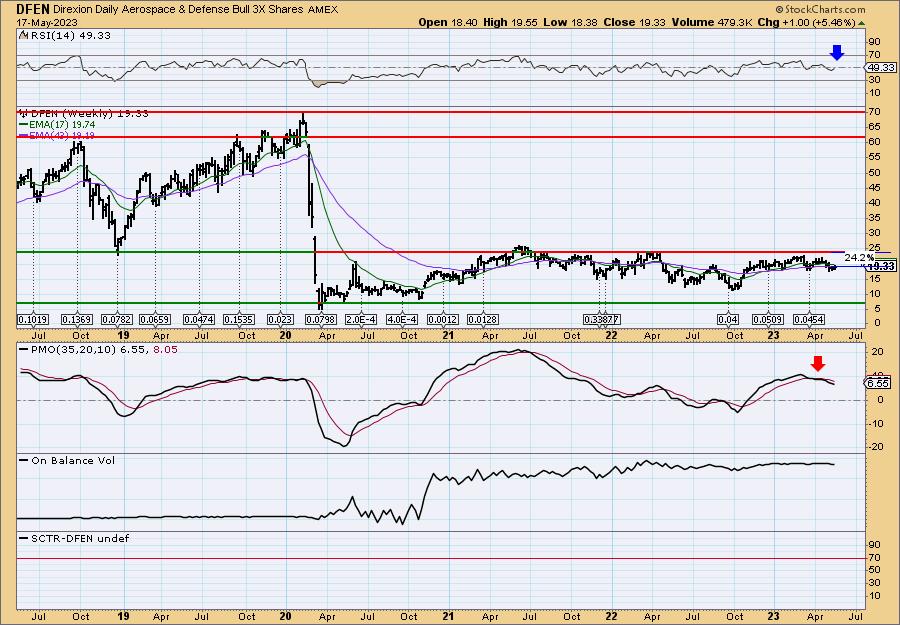Click the 4.0E-4 value box

point(402,319)
